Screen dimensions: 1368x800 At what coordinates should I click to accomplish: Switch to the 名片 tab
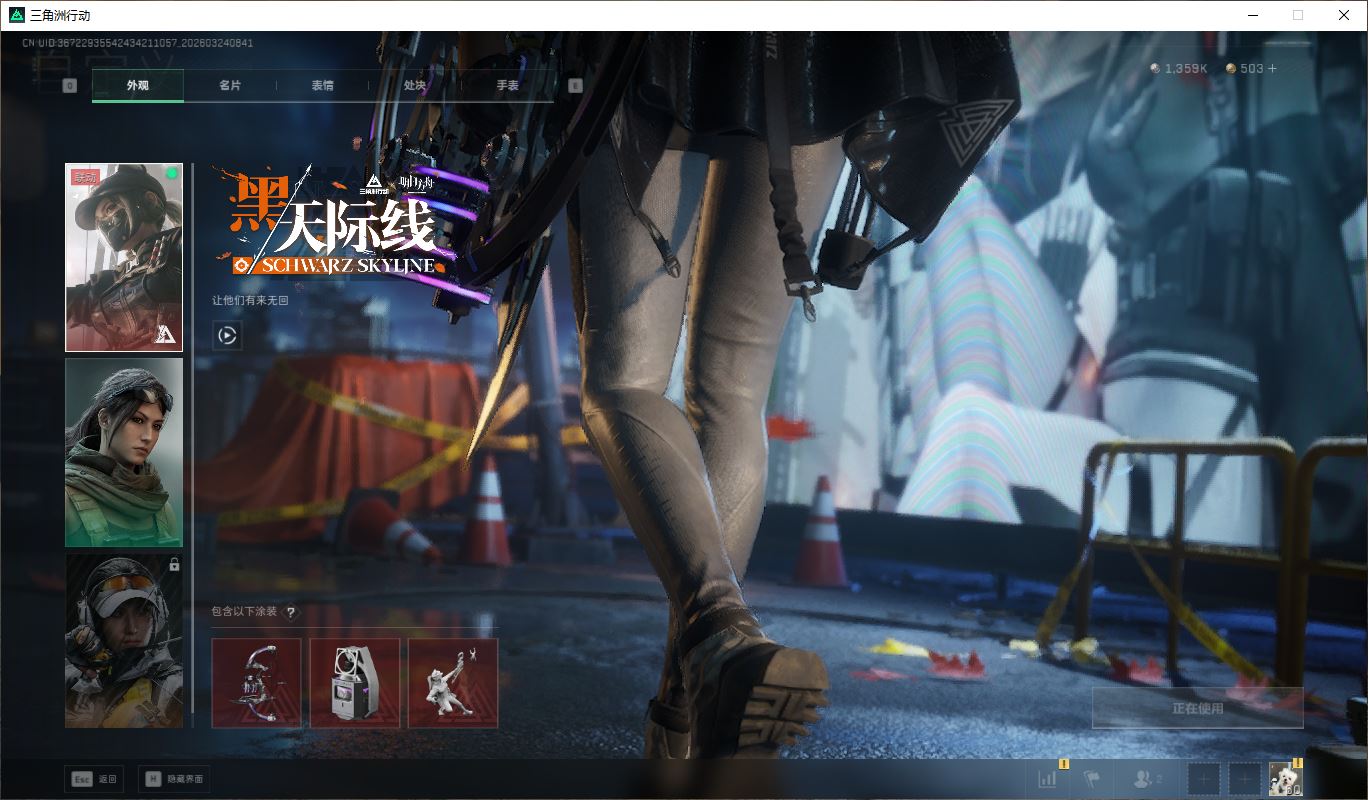[230, 86]
